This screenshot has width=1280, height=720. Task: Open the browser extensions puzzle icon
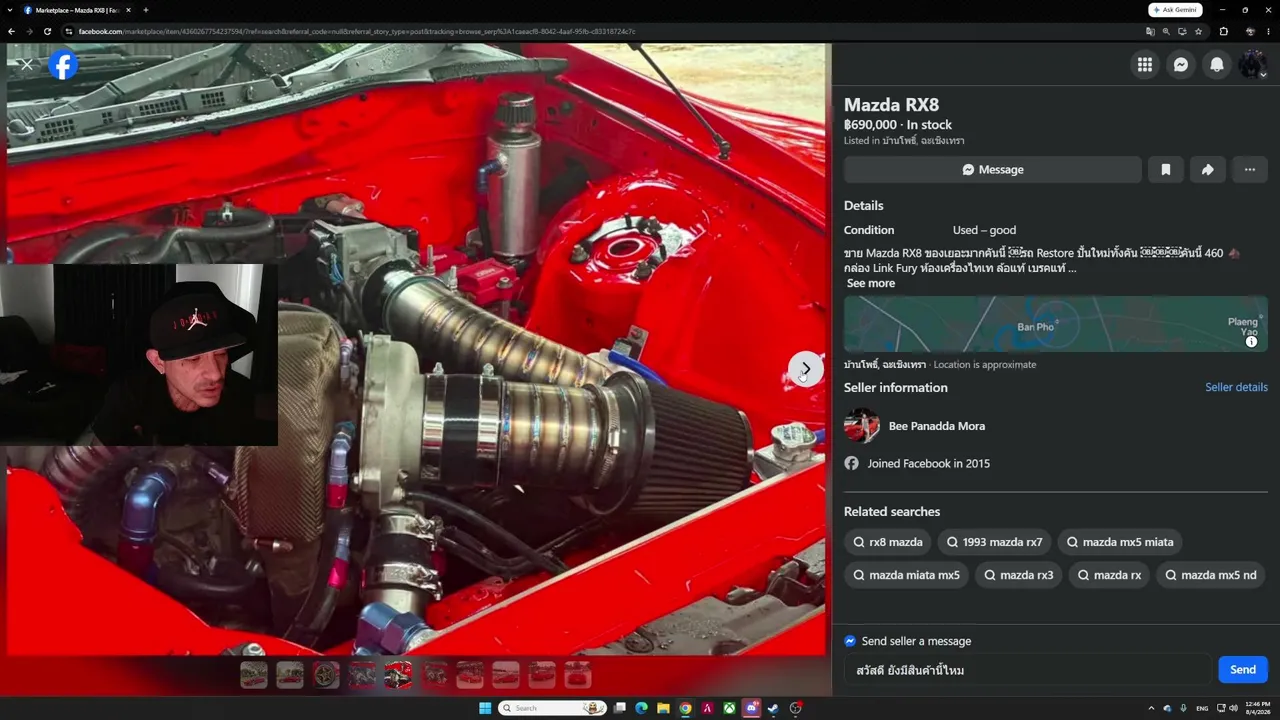pyautogui.click(x=1223, y=31)
